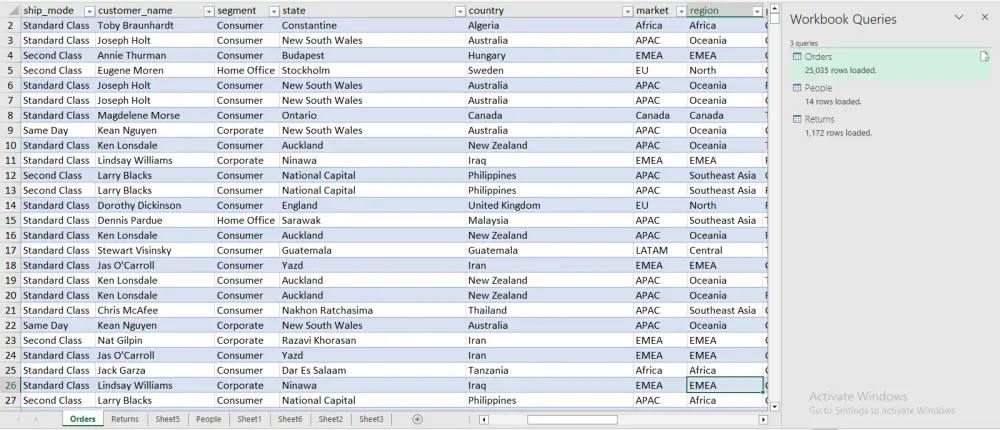Click the horizontal scrollbar thumb

point(572,419)
